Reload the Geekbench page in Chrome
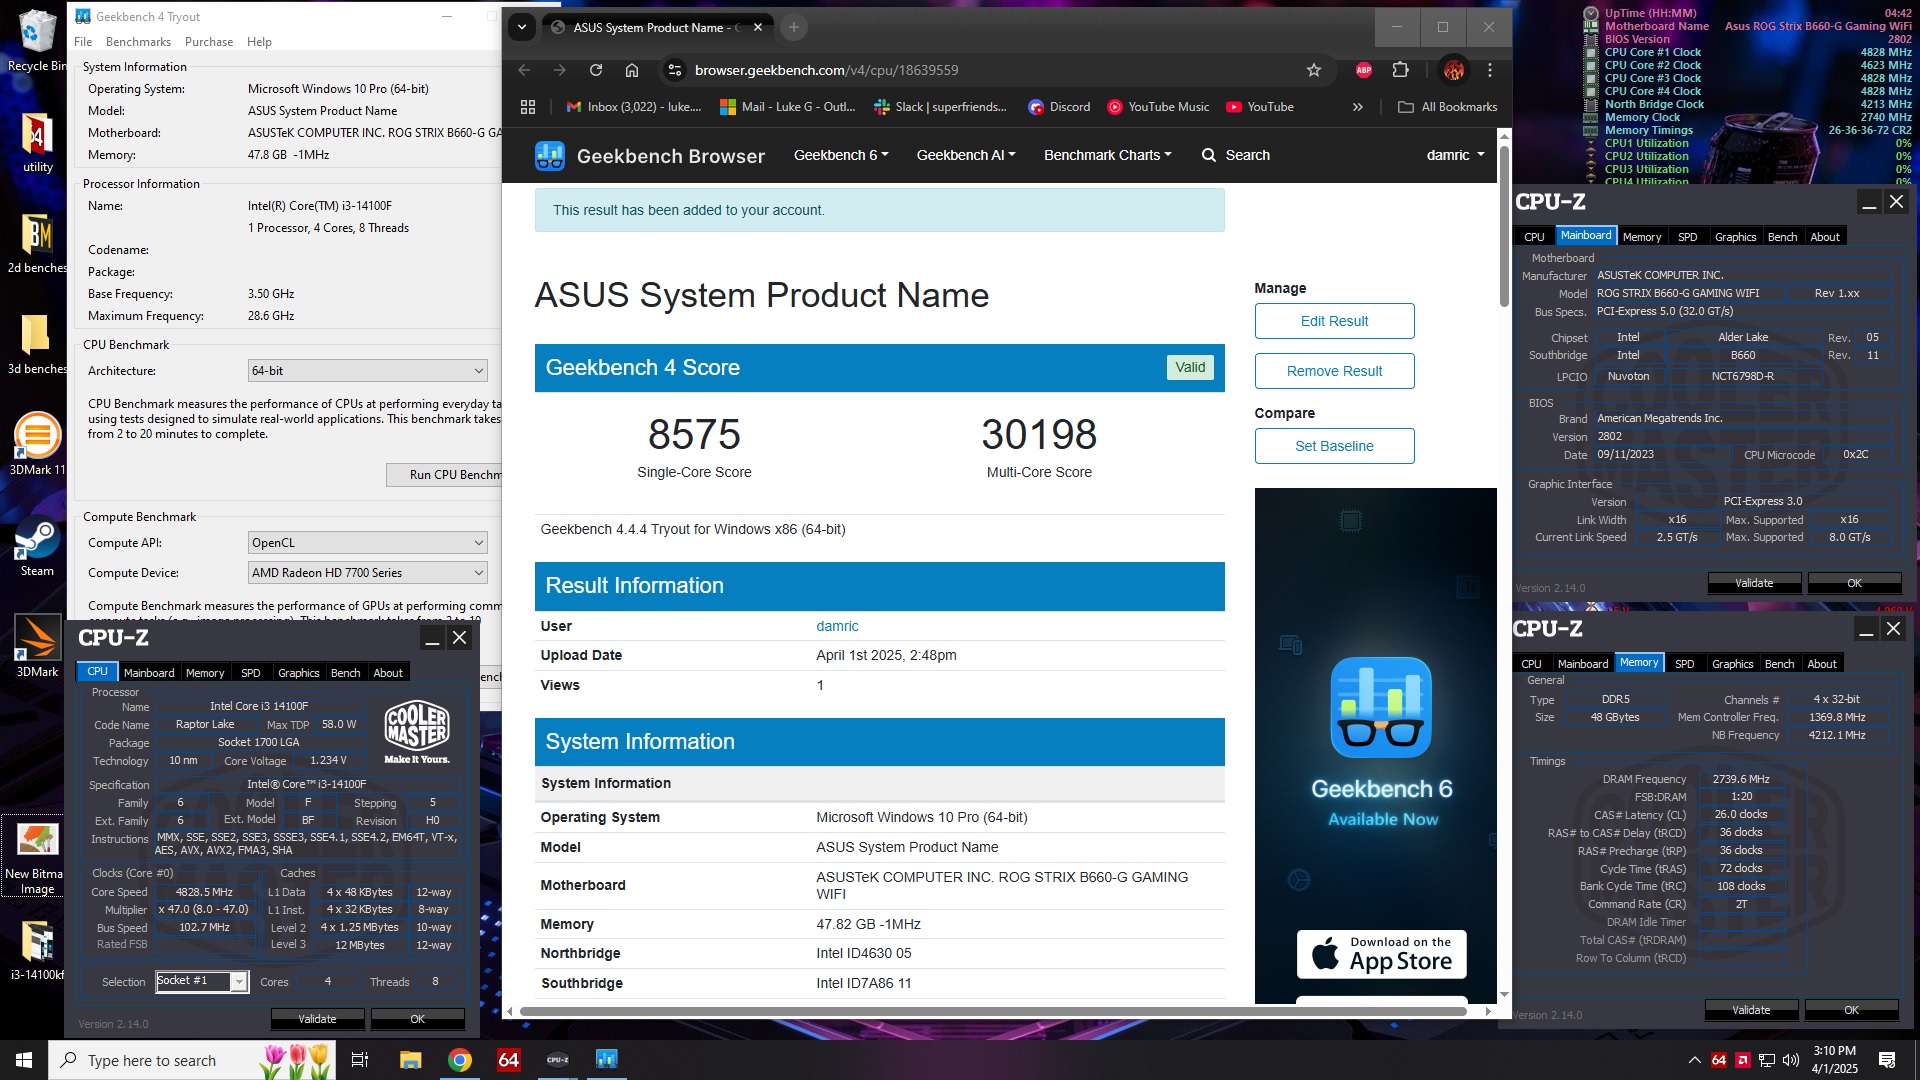Image resolution: width=1920 pixels, height=1080 pixels. pos(596,70)
